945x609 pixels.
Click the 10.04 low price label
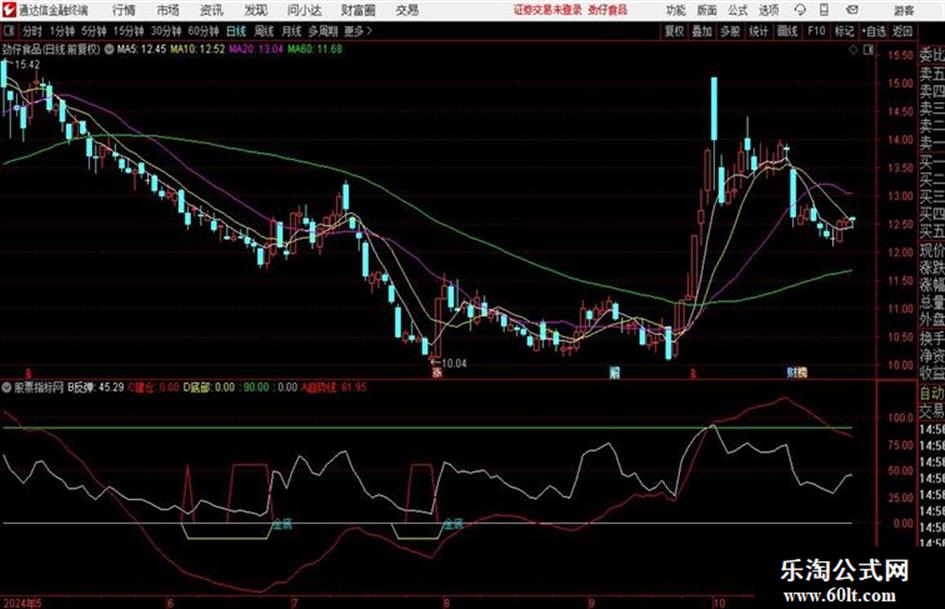point(454,364)
